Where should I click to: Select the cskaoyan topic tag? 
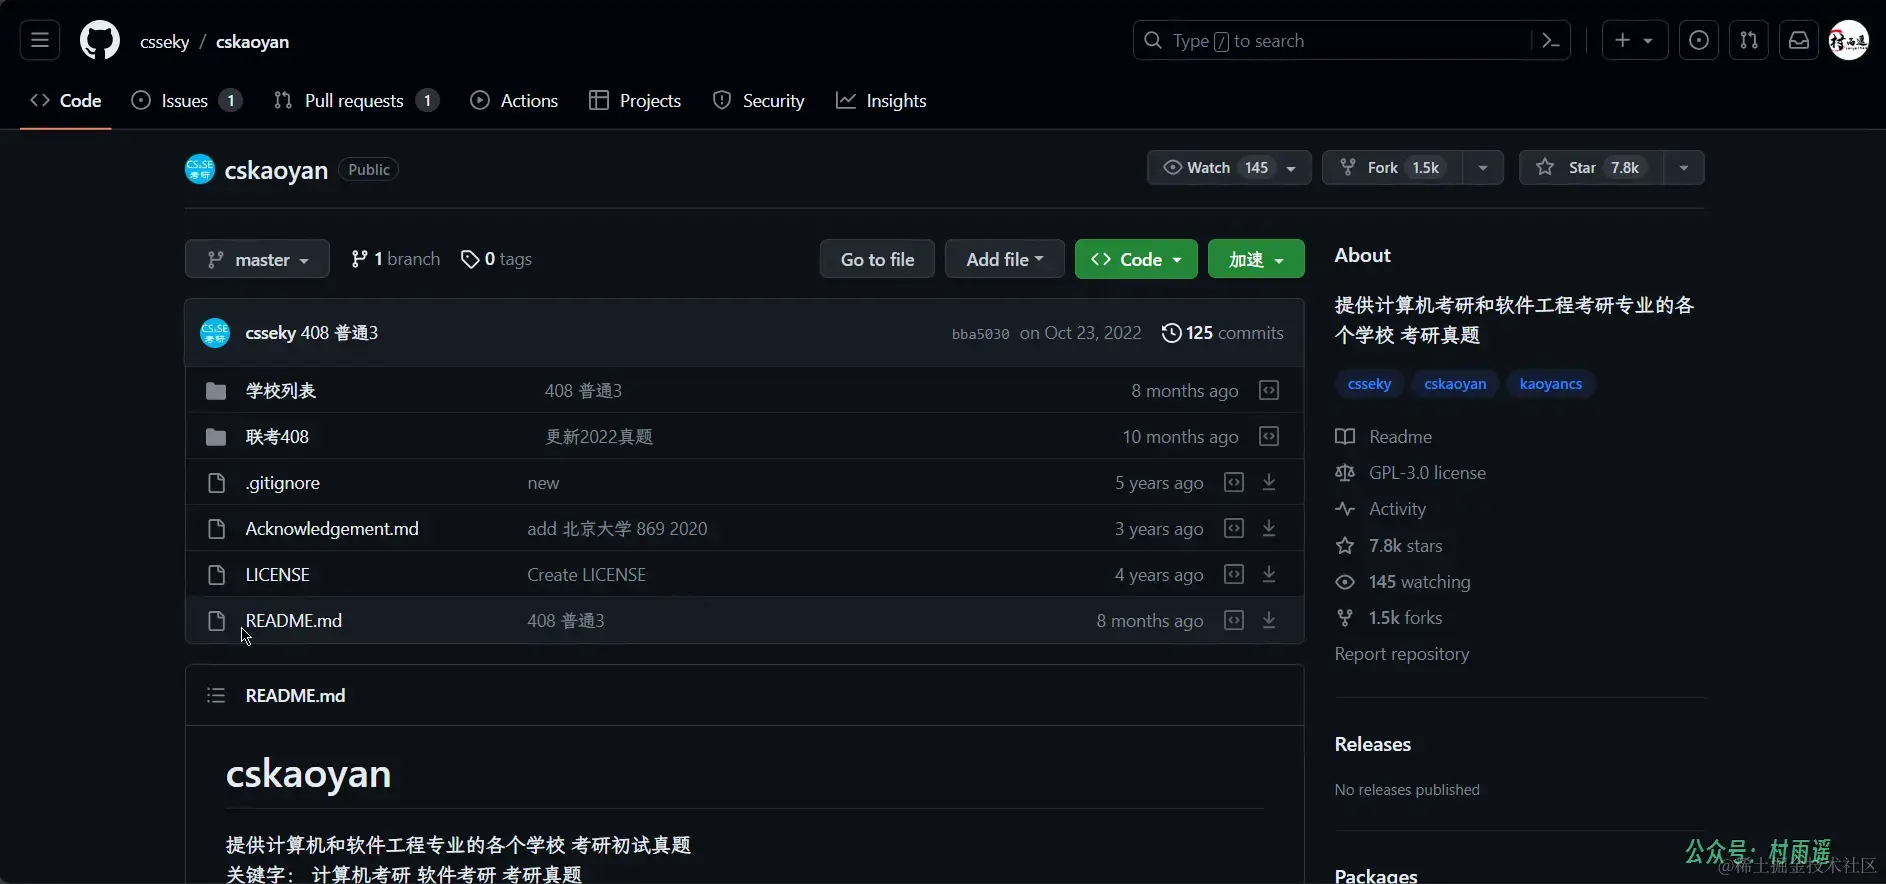pos(1455,384)
